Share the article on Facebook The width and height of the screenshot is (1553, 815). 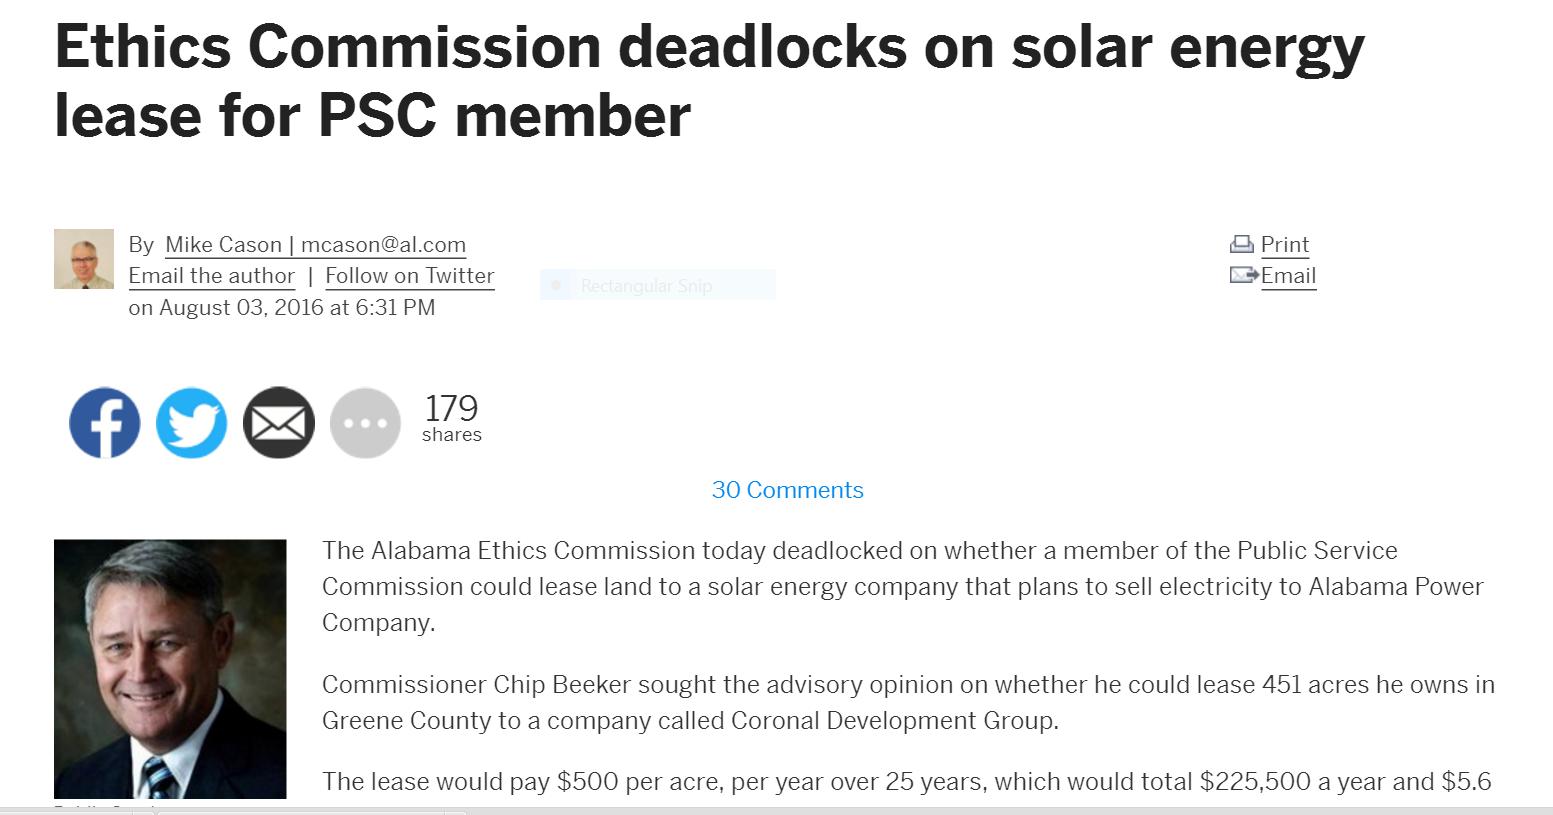105,423
